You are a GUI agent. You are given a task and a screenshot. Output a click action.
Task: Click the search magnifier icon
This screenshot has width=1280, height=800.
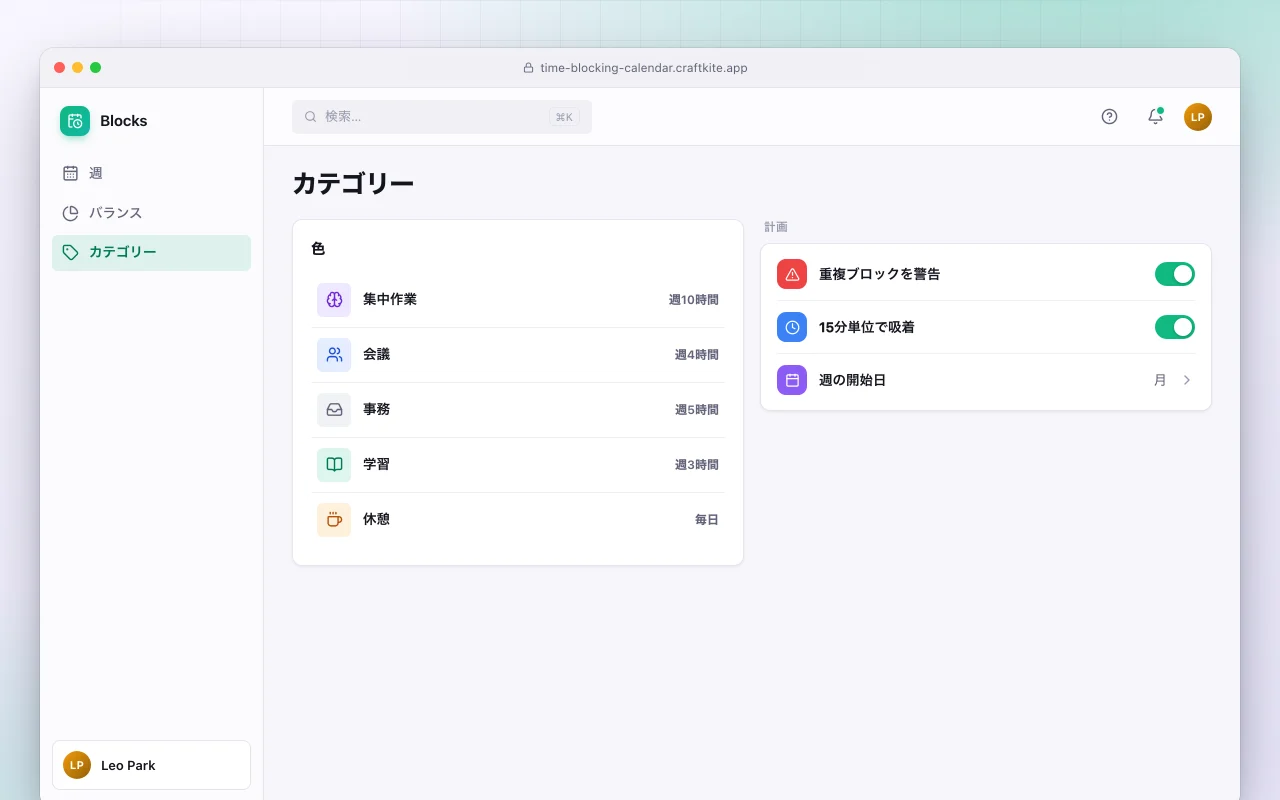tap(311, 117)
